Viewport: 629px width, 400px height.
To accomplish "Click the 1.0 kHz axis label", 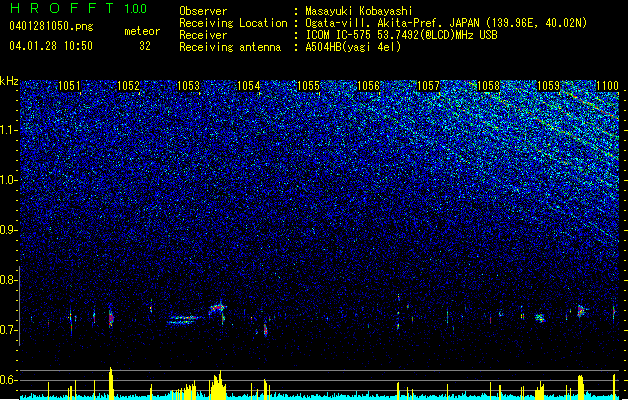I will [7, 180].
